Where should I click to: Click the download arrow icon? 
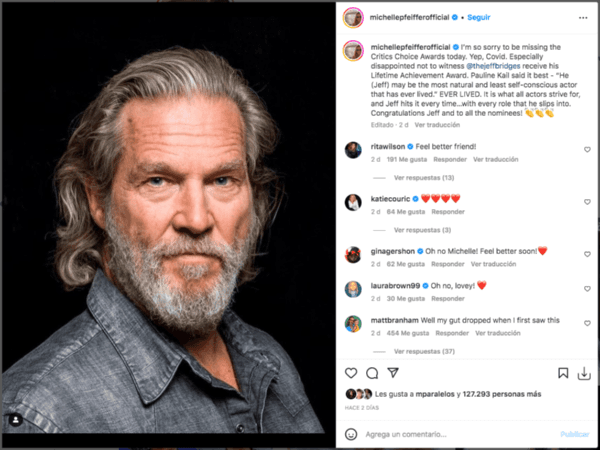coord(583,374)
